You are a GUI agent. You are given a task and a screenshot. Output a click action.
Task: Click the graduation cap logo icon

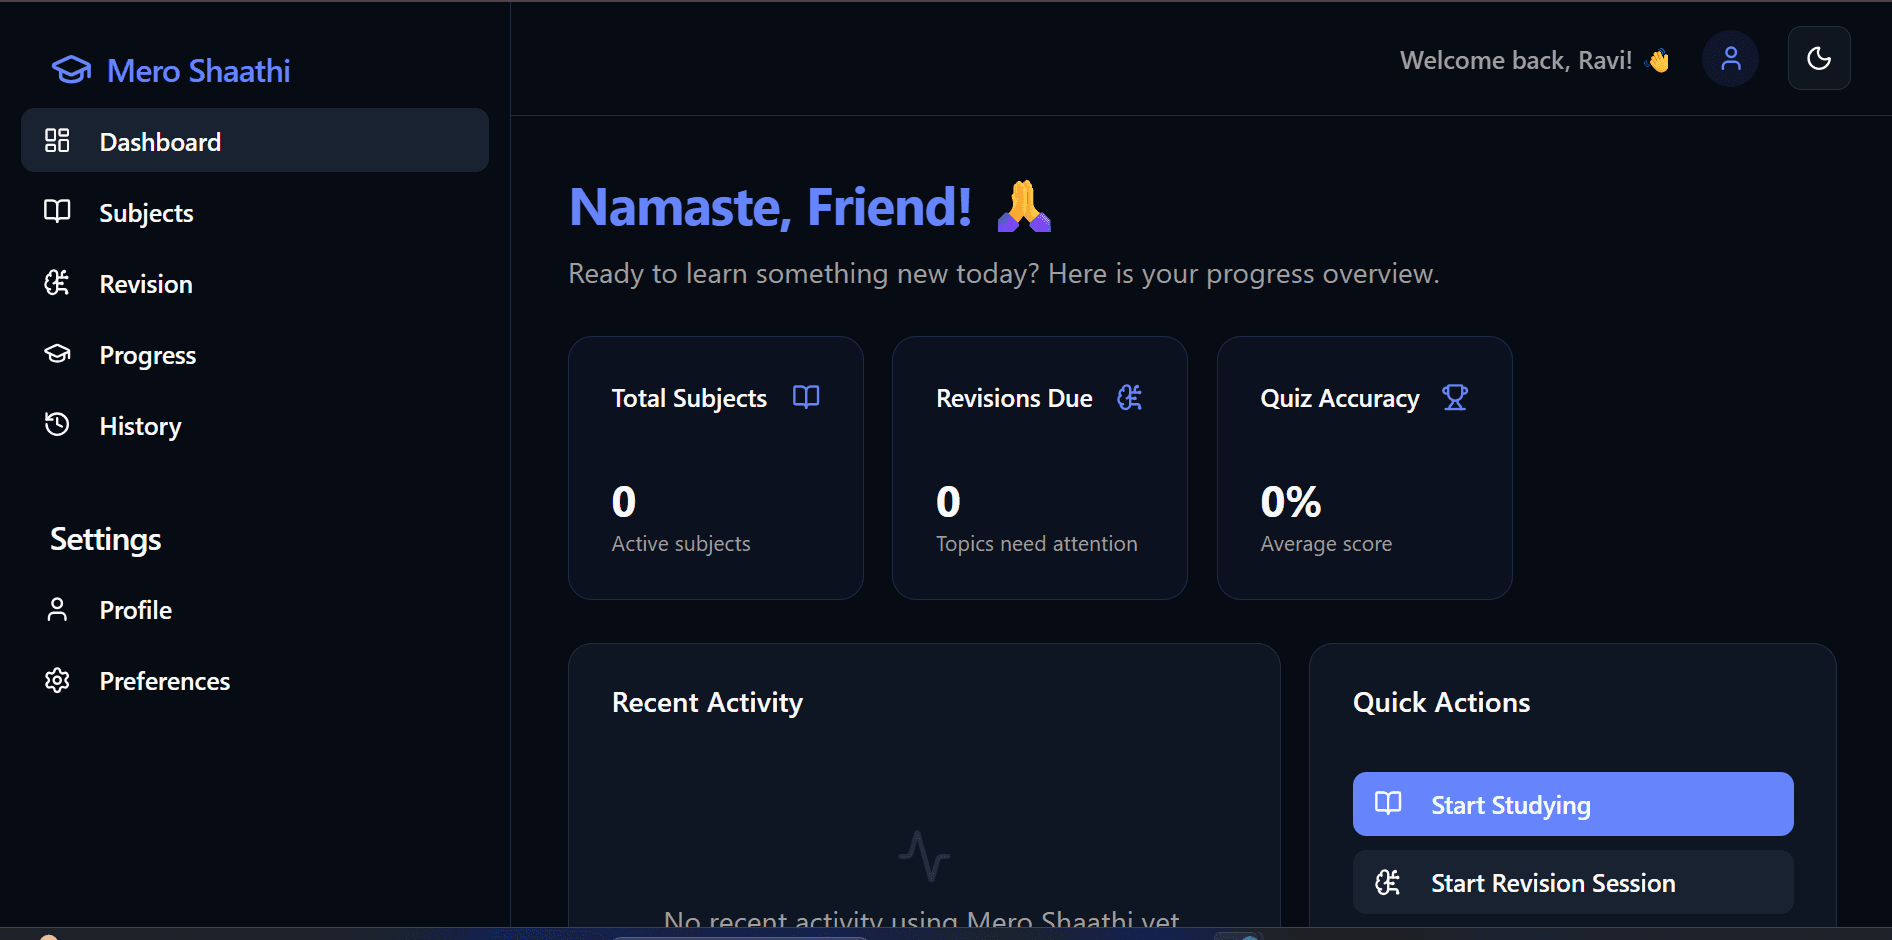(71, 70)
